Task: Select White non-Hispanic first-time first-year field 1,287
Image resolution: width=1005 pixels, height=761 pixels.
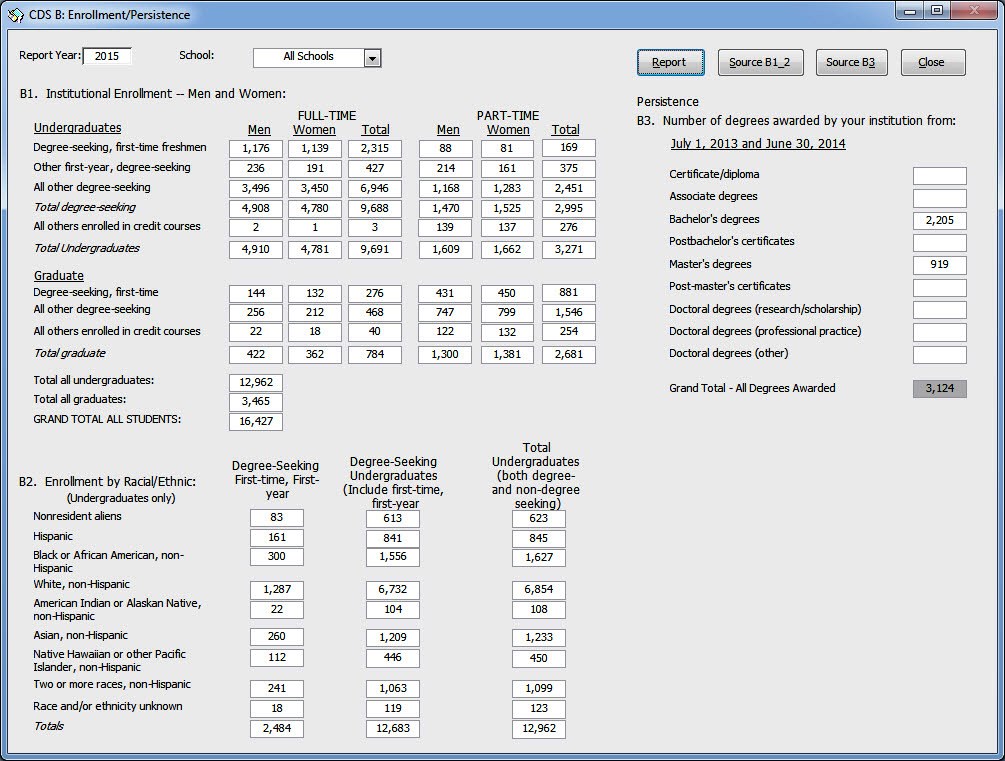Action: pos(277,590)
